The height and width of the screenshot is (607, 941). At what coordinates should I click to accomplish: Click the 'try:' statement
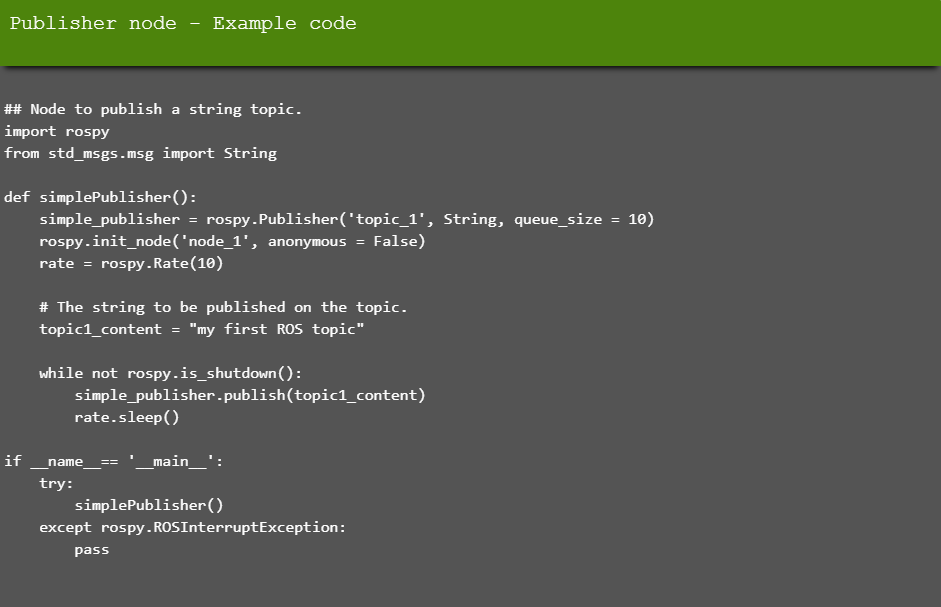(x=56, y=483)
